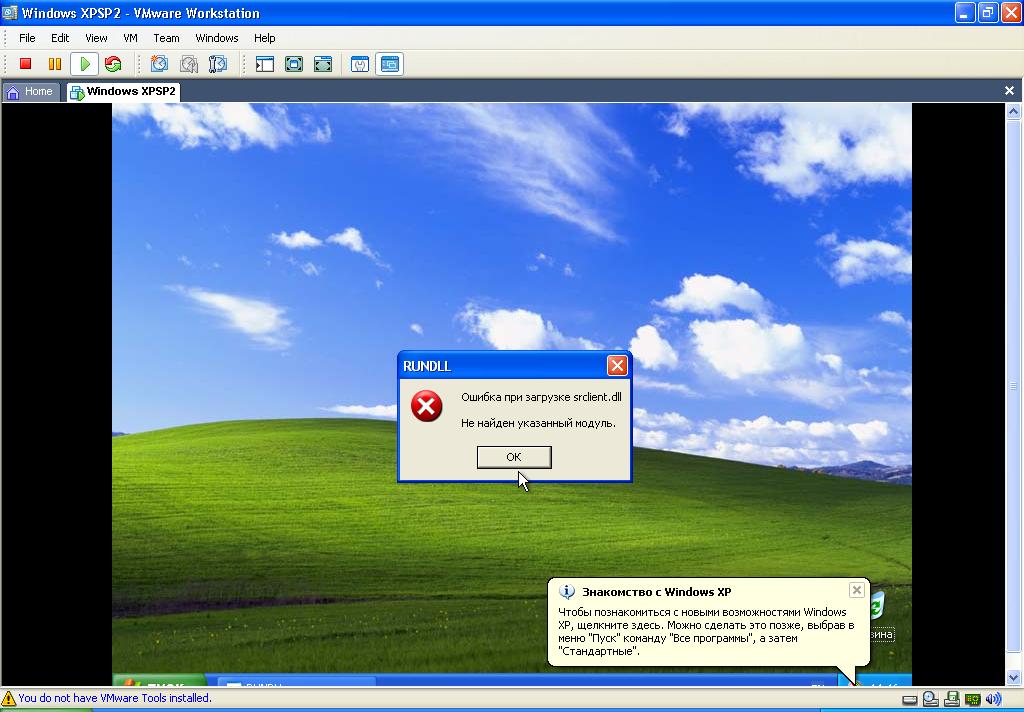Enter full screen mode via the toolbar icon
Image resolution: width=1024 pixels, height=712 pixels.
[x=294, y=64]
